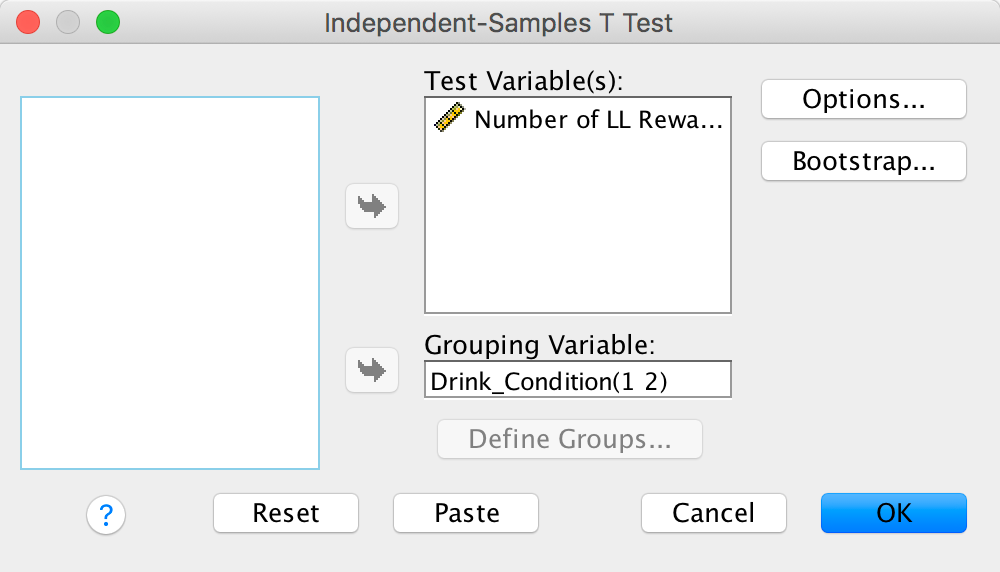Click the Independent-Samples T Test title bar
The width and height of the screenshot is (1000, 572).
(x=499, y=21)
